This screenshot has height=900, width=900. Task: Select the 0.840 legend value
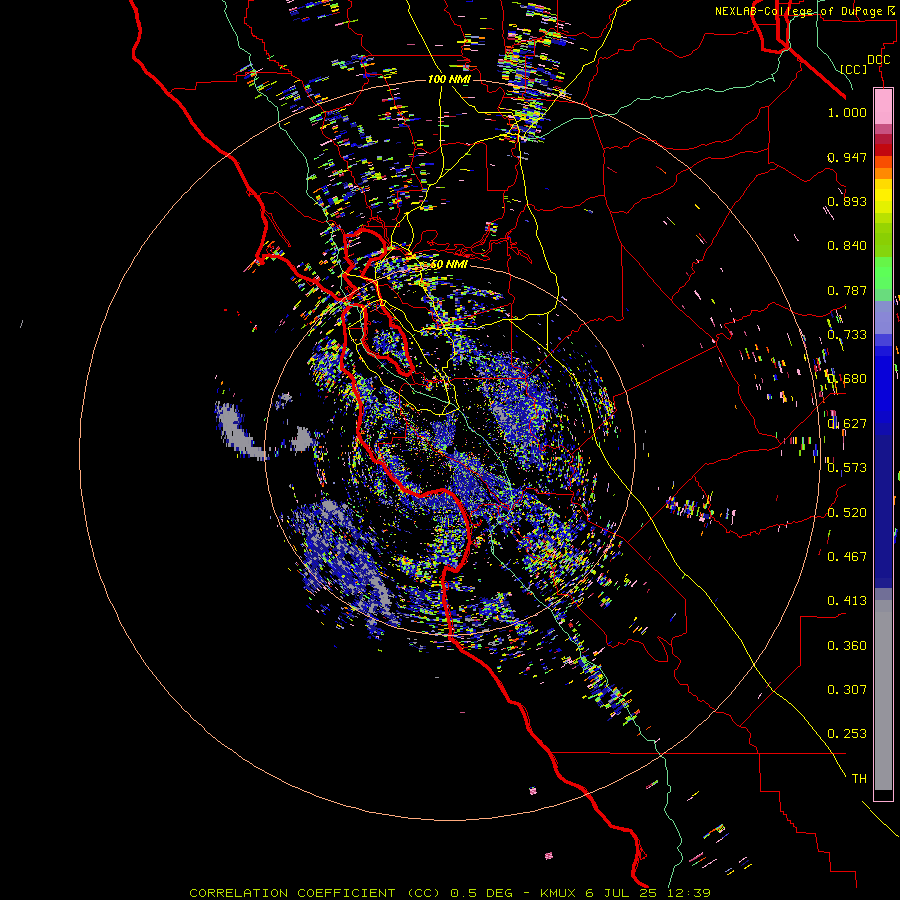tap(847, 246)
